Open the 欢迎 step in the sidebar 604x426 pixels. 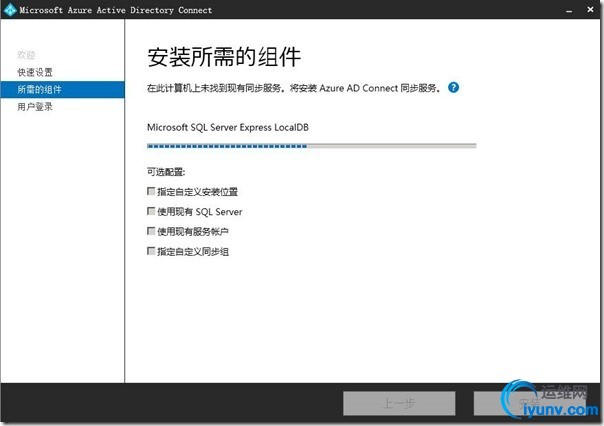tap(26, 55)
